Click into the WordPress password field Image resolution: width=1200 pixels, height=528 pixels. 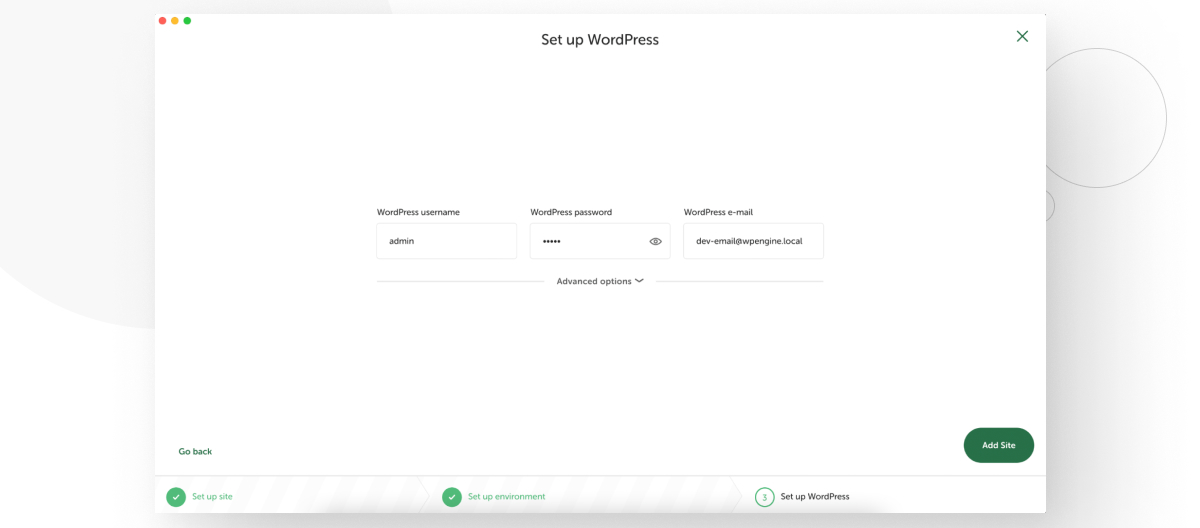[588, 241]
